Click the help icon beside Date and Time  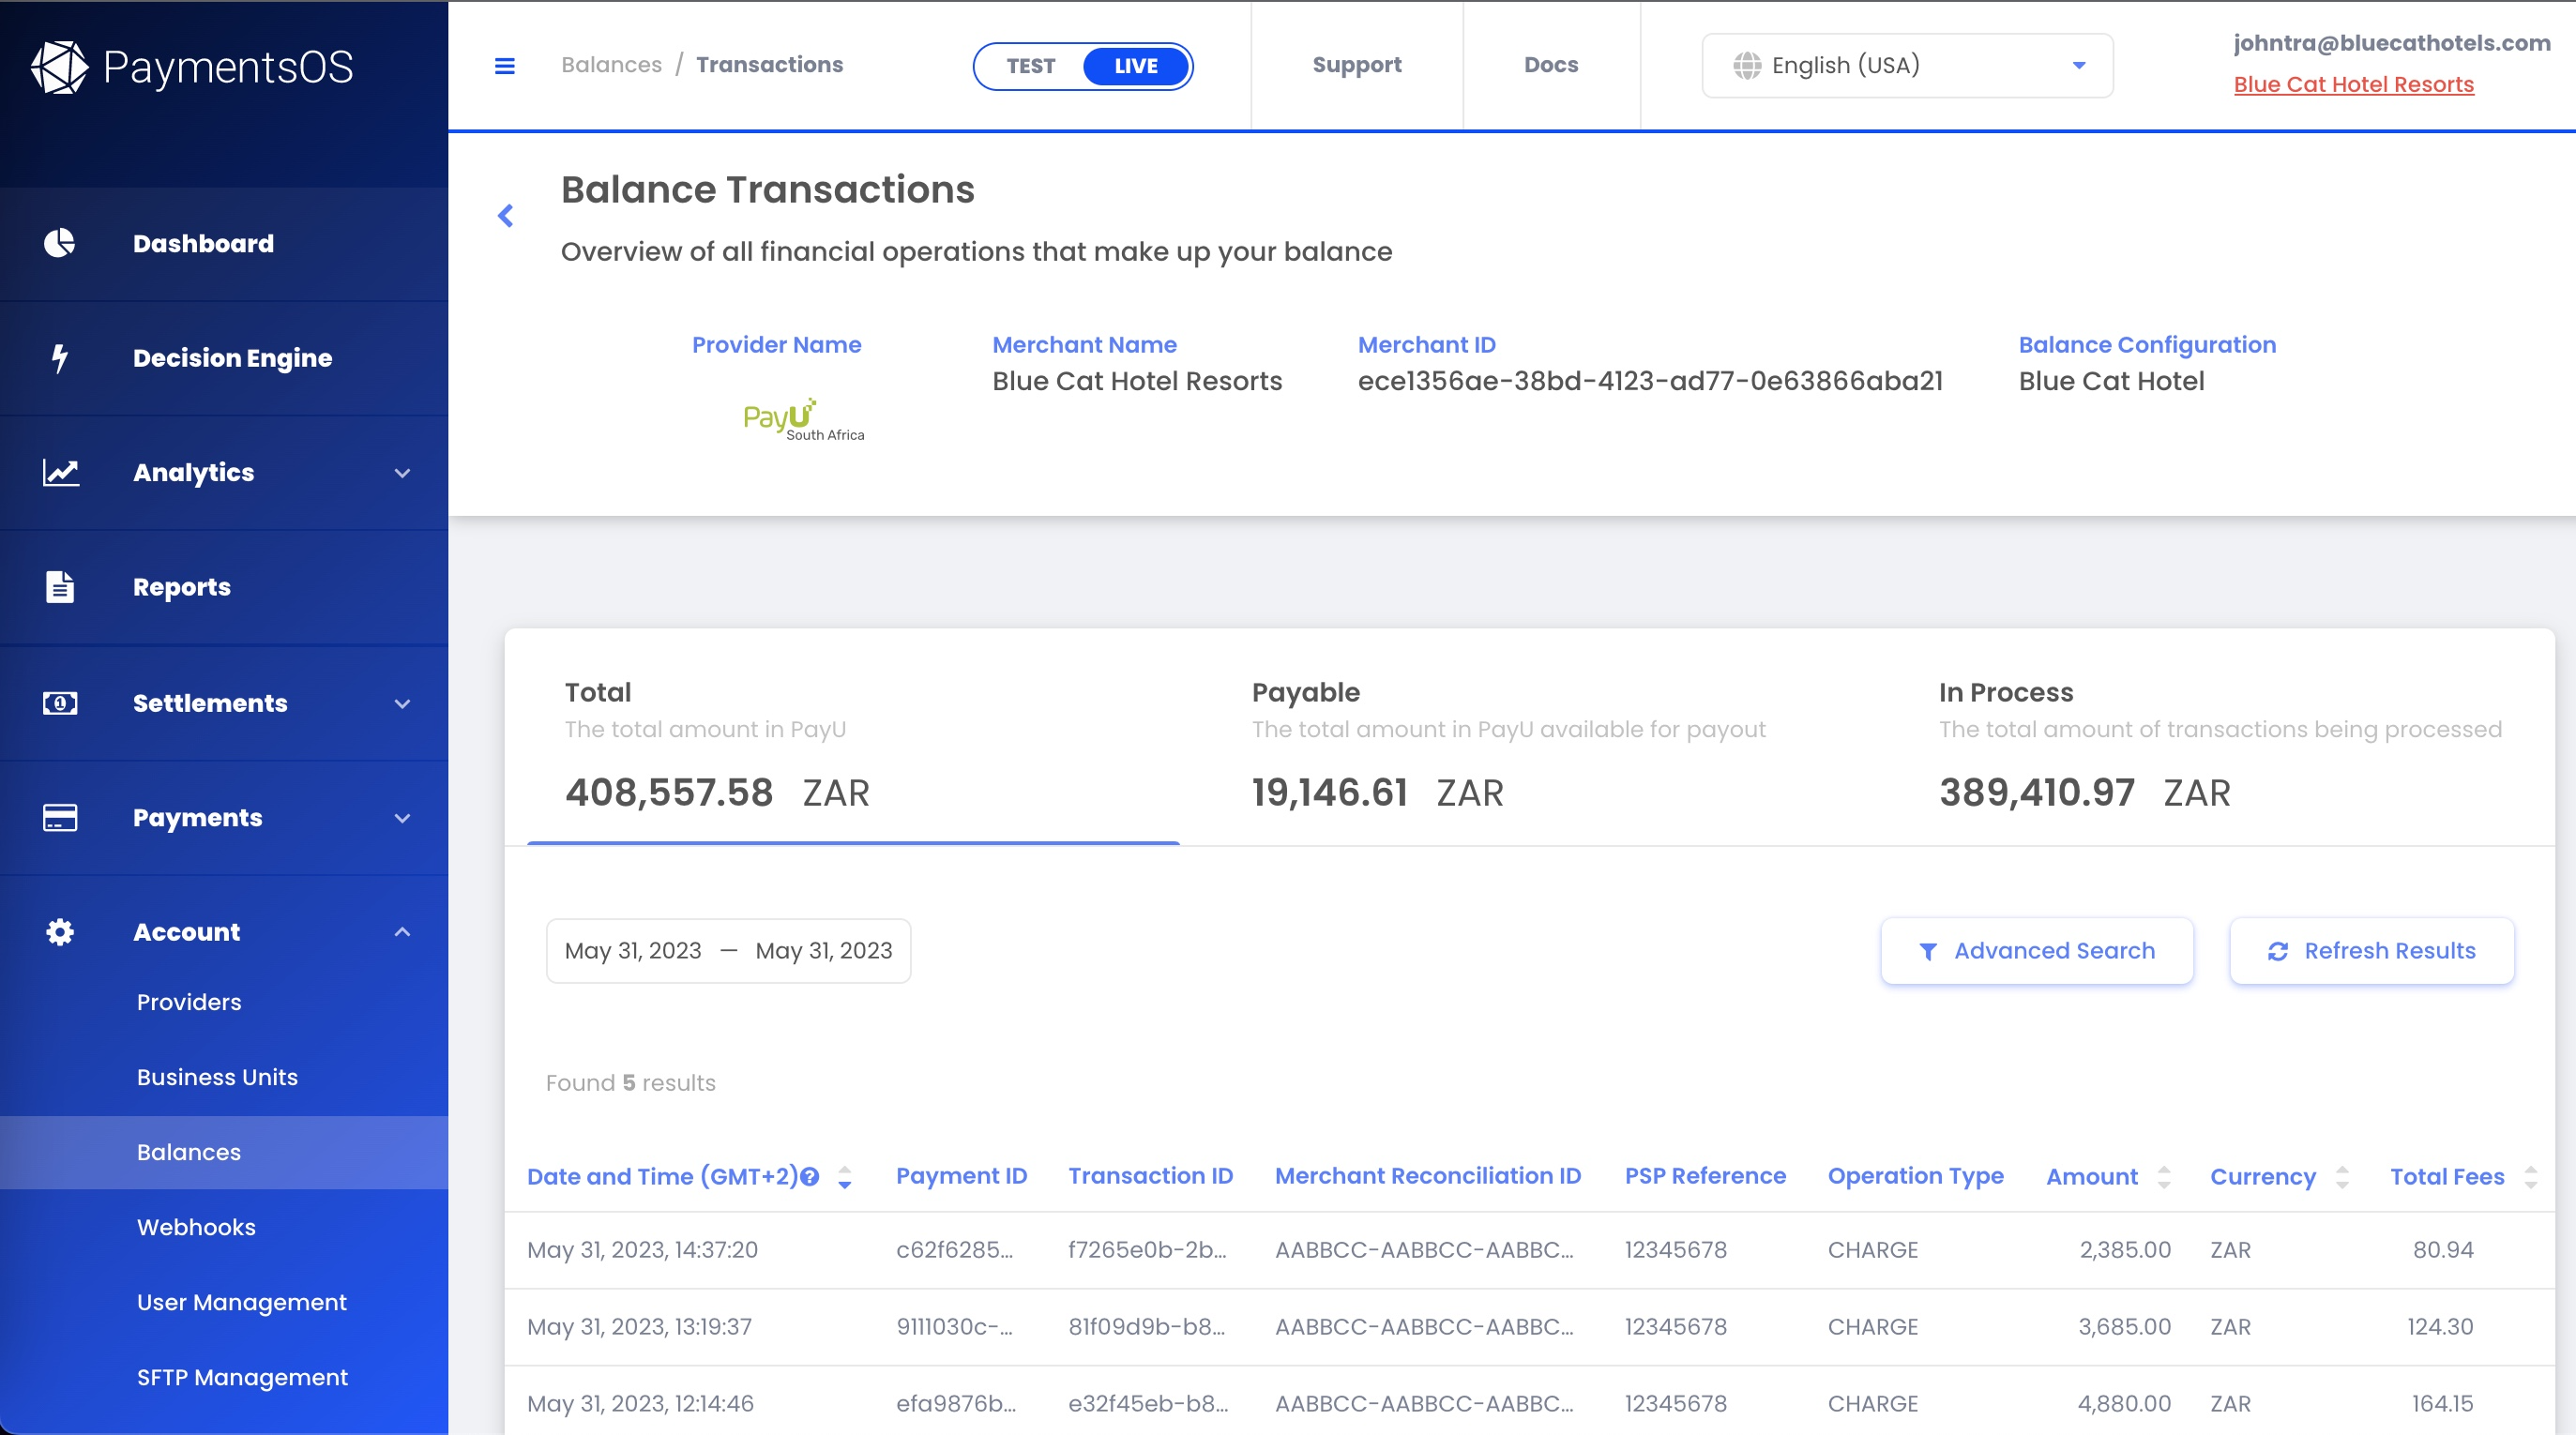(x=810, y=1177)
